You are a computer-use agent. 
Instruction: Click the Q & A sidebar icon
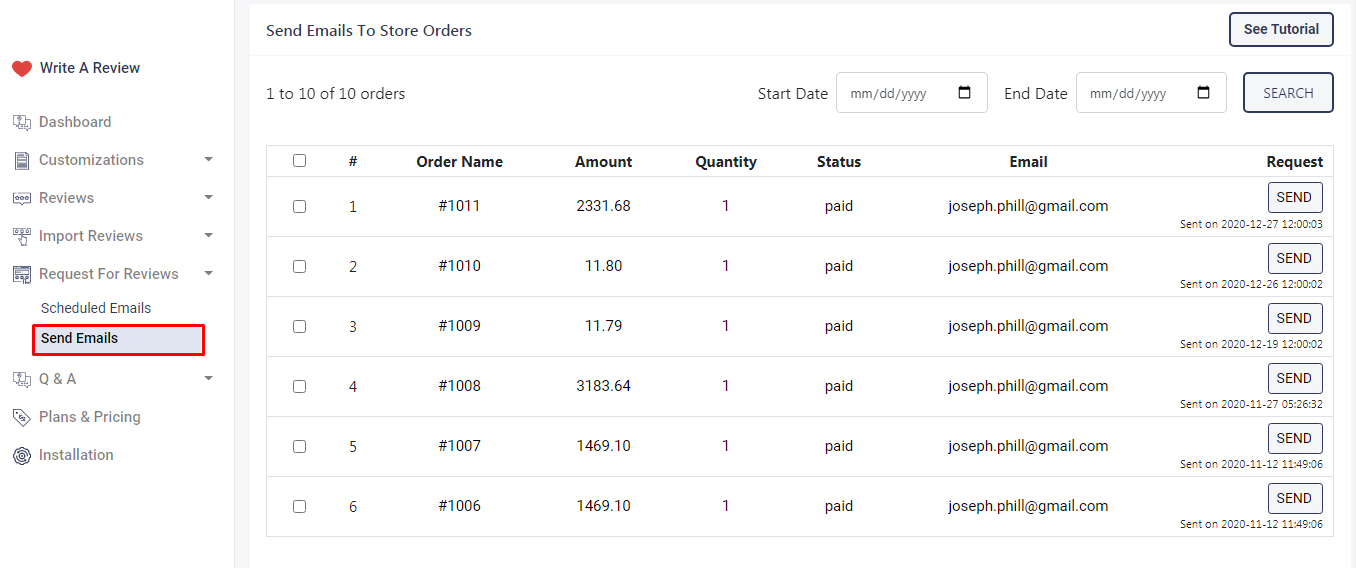[22, 379]
